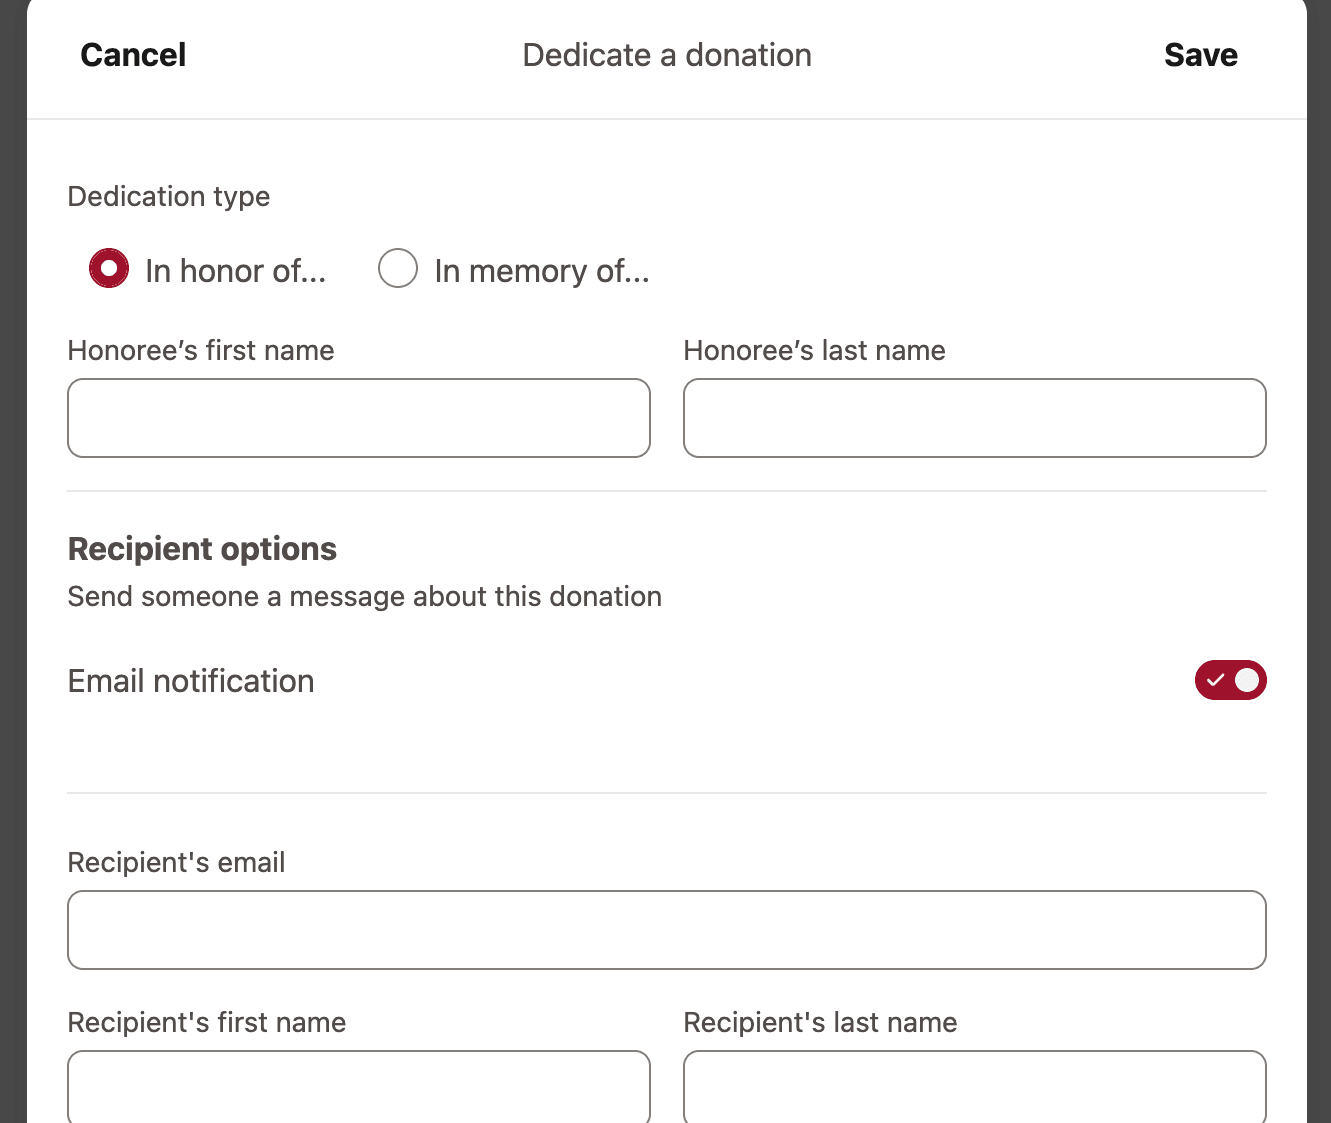
Task: Choose the 'In memory of...' radio circle
Action: (x=398, y=269)
